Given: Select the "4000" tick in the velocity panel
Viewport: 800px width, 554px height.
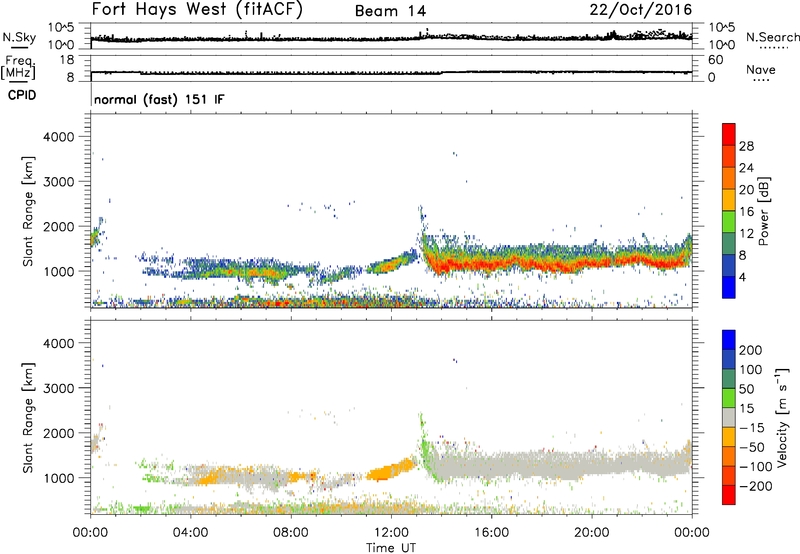Looking at the screenshot, I should [x=58, y=343].
